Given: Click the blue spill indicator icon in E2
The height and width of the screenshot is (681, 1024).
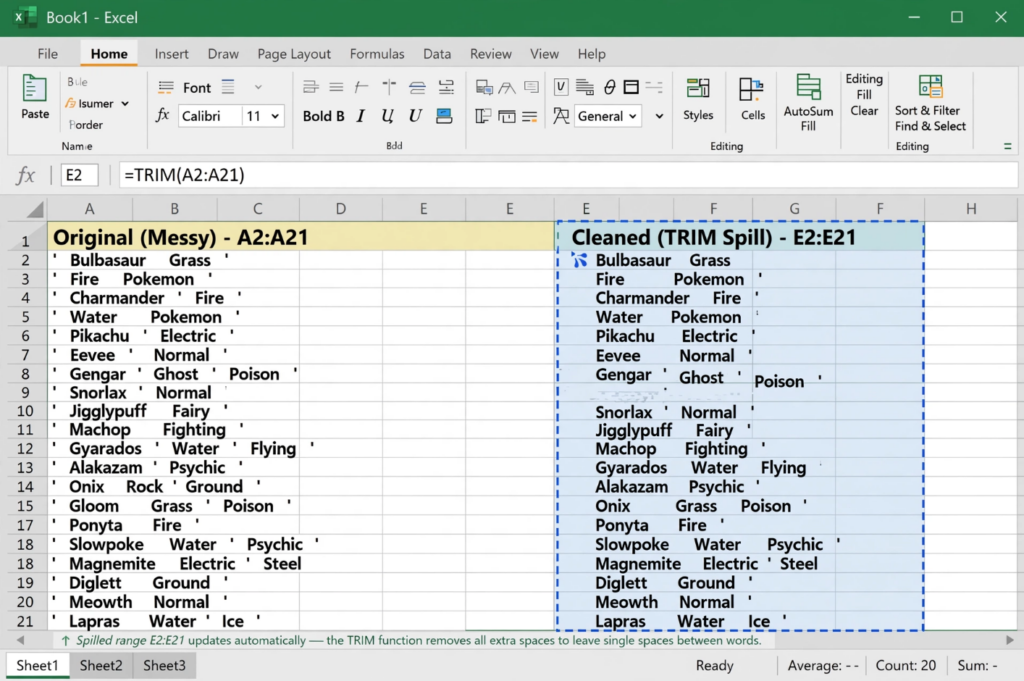Looking at the screenshot, I should click(x=579, y=260).
